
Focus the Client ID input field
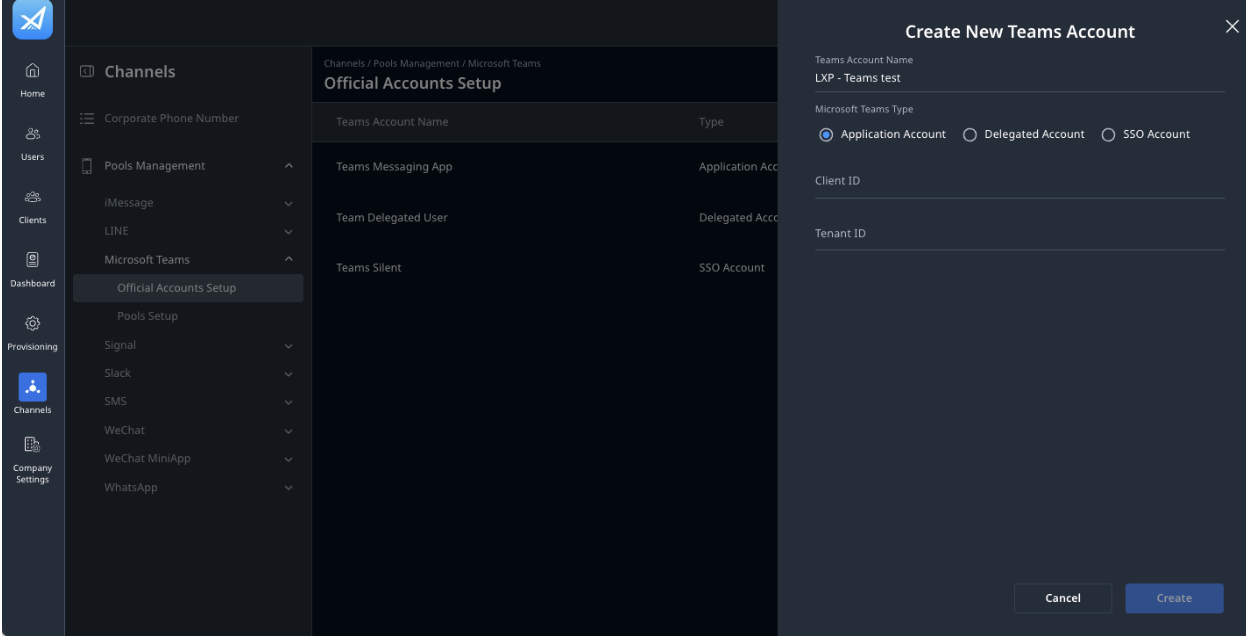tap(1020, 181)
